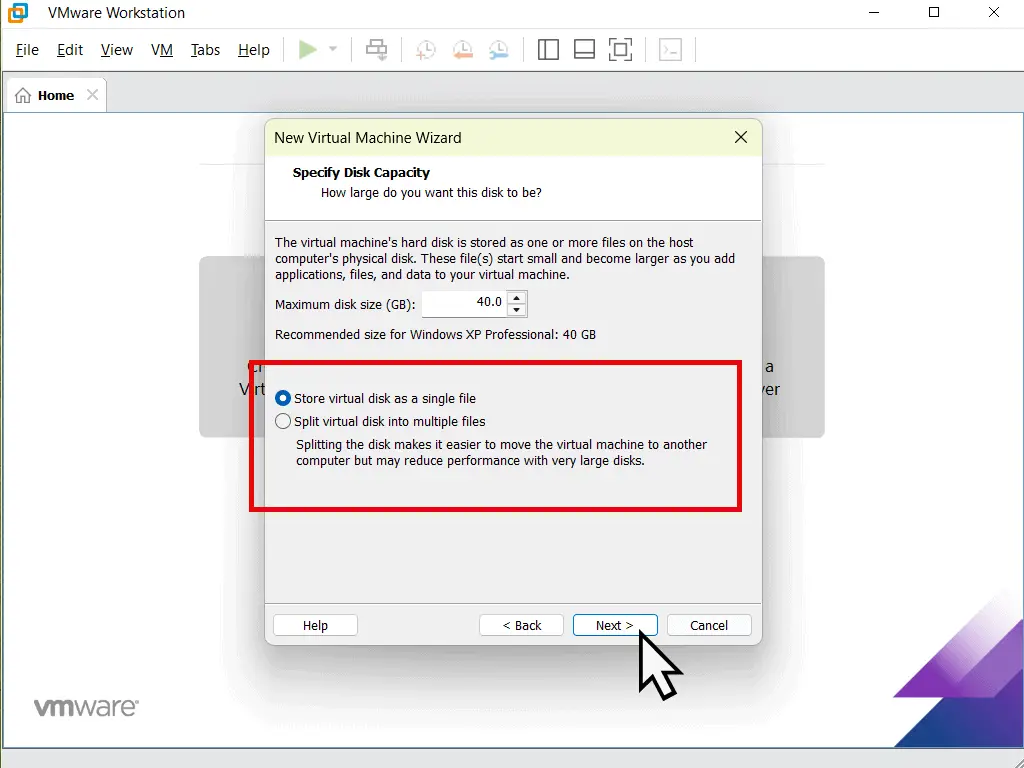
Task: Click the 'Maximum disk size (GB):' label
Action: (345, 304)
